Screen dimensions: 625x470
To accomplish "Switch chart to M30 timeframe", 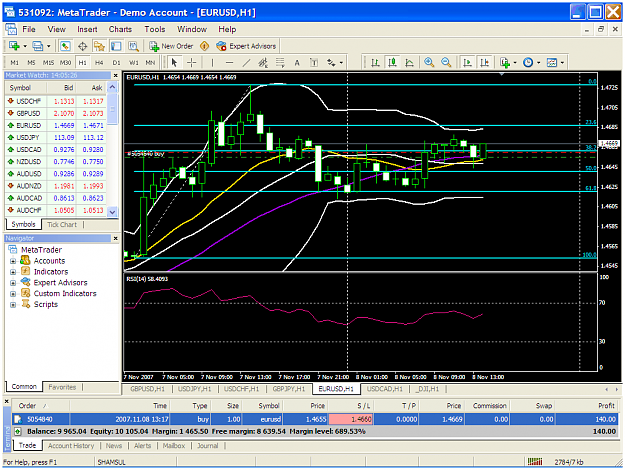I will [65, 63].
